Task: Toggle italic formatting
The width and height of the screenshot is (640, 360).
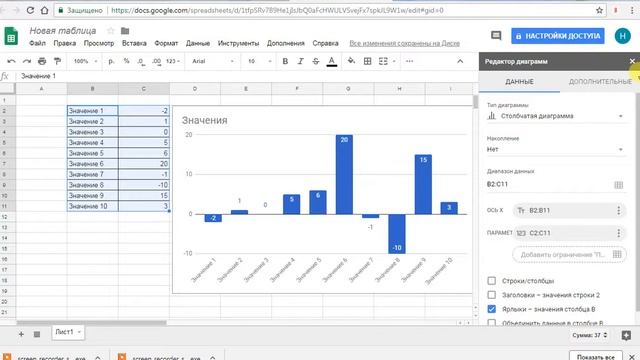Action: [x=300, y=61]
